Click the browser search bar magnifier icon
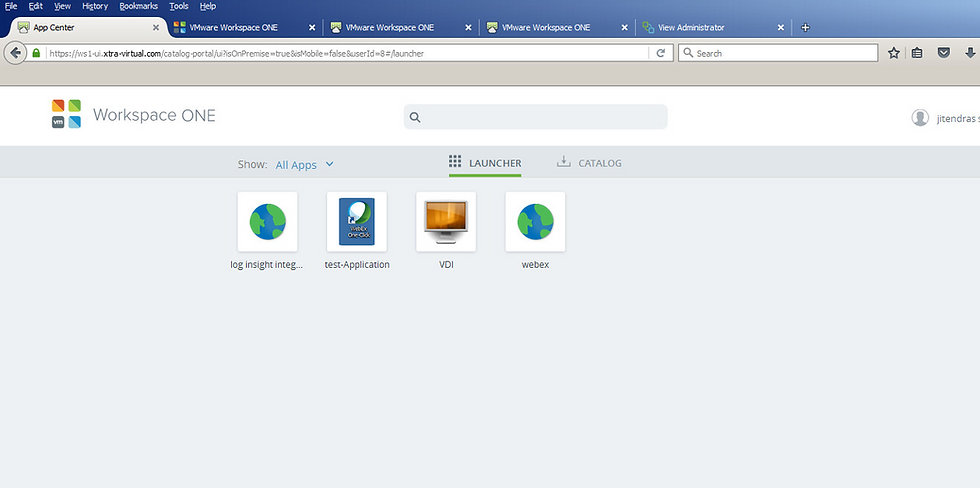Screen dimensions: 980x488 coord(688,53)
